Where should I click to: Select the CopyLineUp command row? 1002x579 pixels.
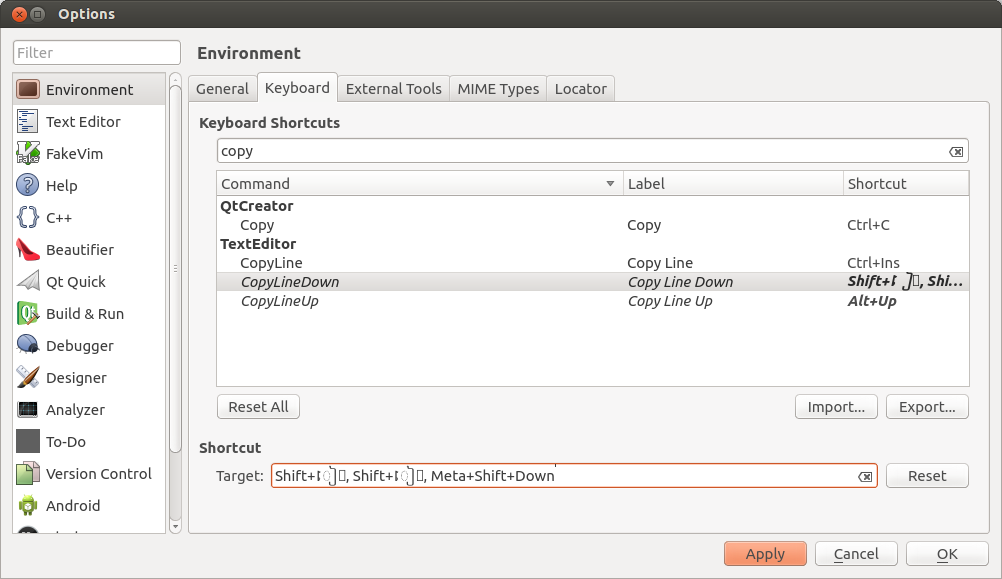click(279, 301)
